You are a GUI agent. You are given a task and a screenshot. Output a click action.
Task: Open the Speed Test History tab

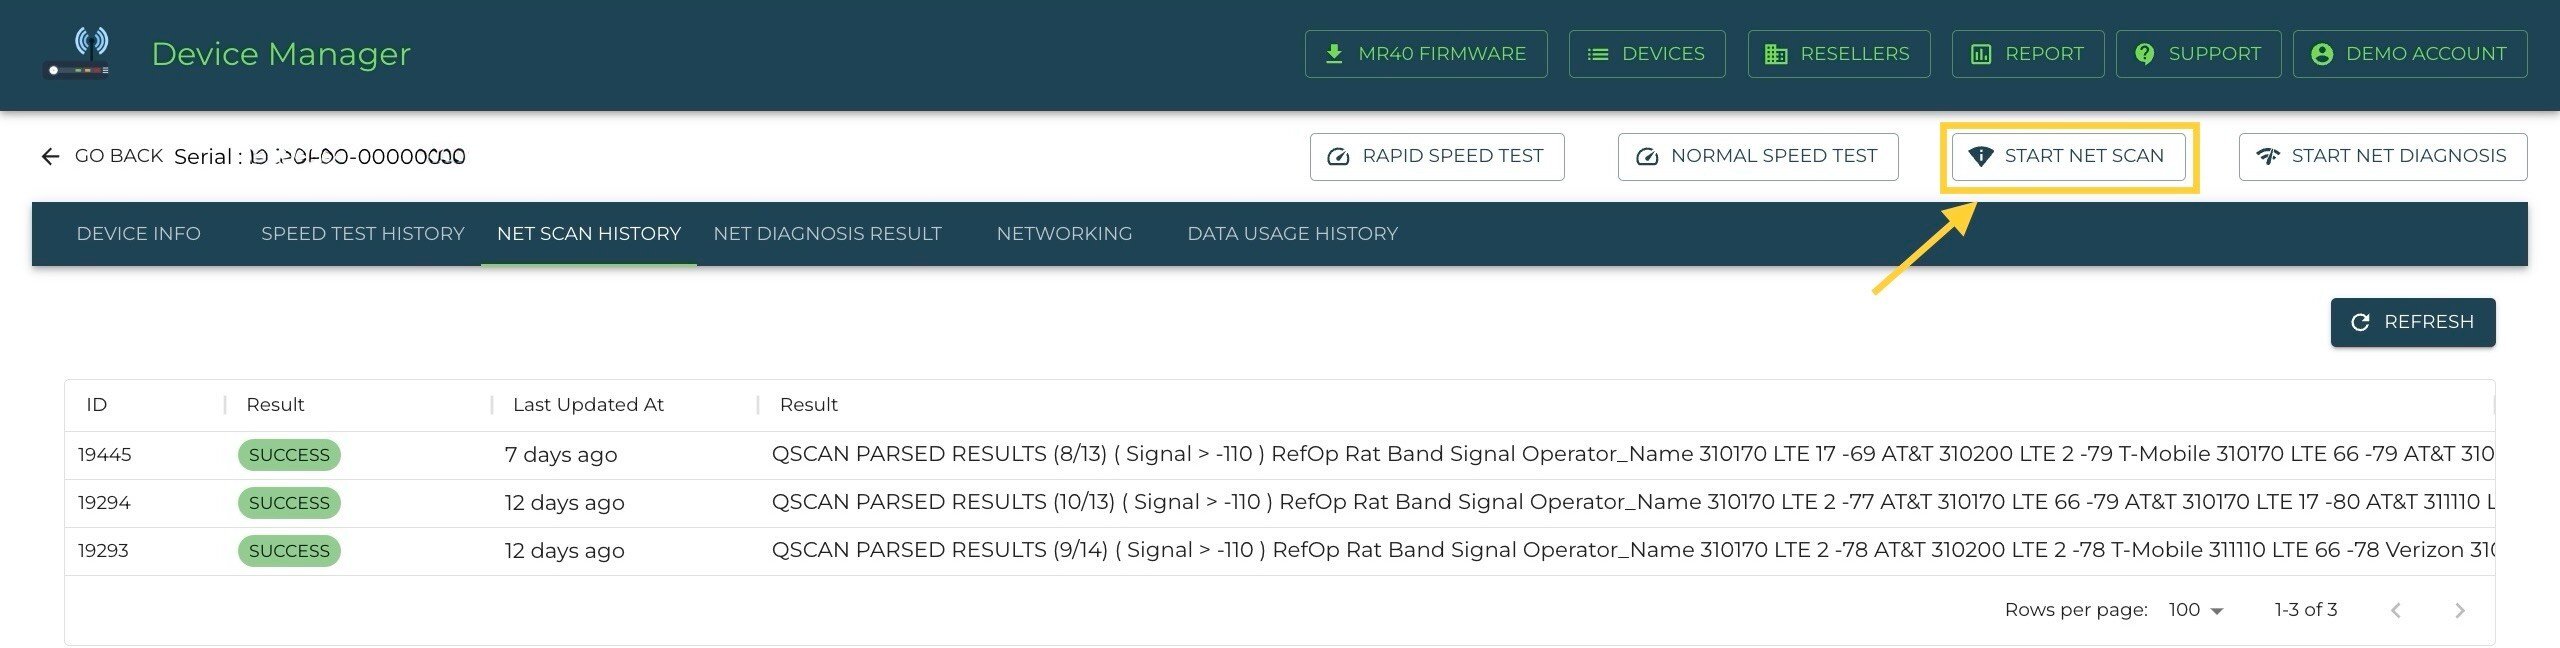click(x=362, y=234)
